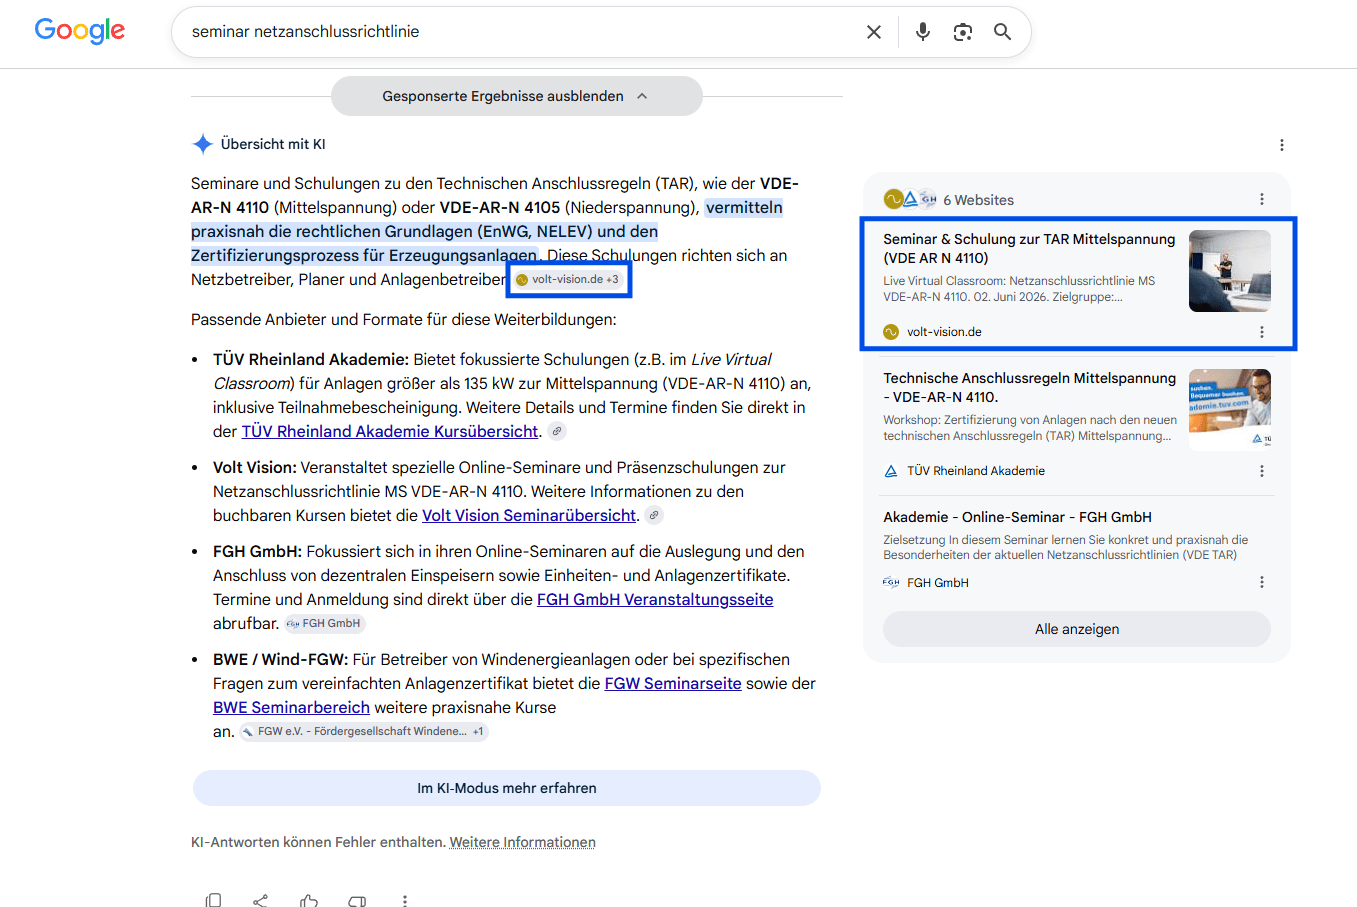The height and width of the screenshot is (907, 1357).
Task: Rate the AI overview with thumbs up
Action: tap(308, 901)
